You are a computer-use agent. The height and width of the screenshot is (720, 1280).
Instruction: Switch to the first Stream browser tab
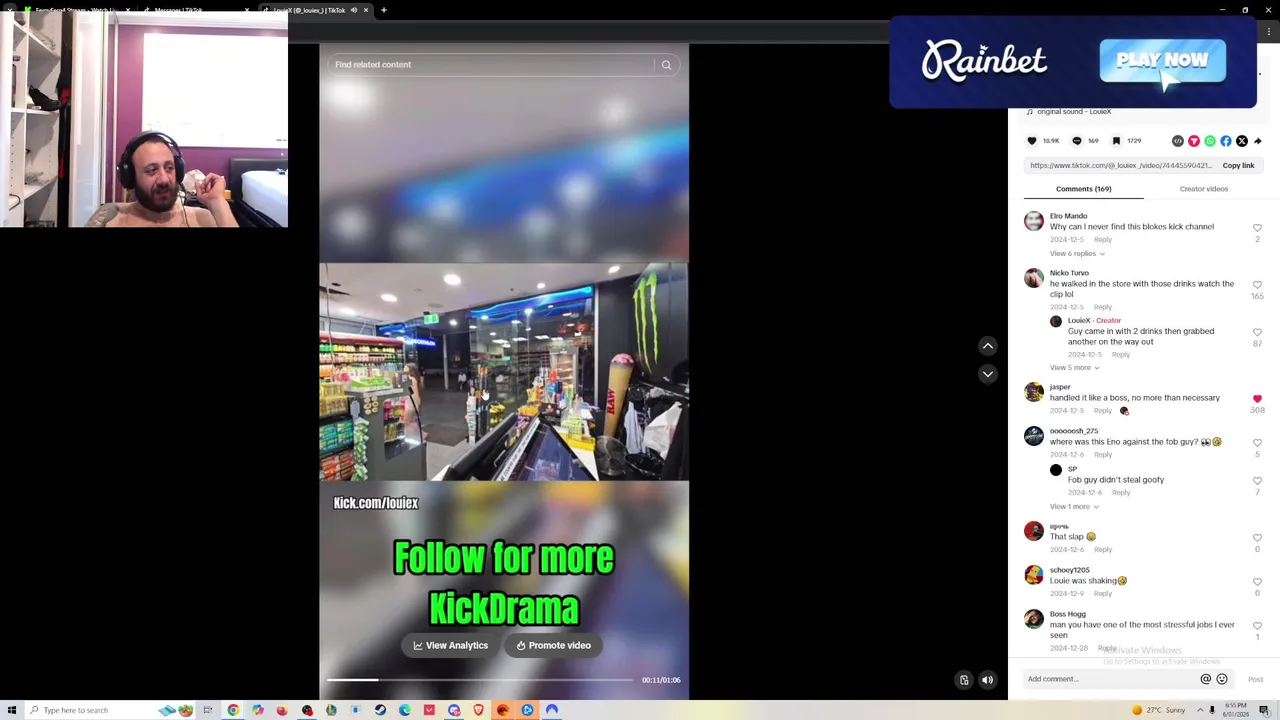point(75,10)
